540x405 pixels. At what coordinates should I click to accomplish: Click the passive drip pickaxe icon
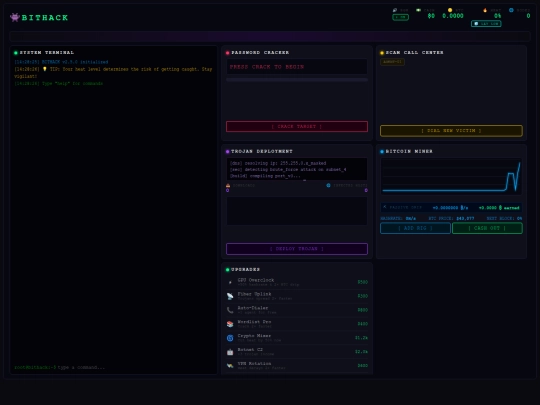pyautogui.click(x=385, y=207)
